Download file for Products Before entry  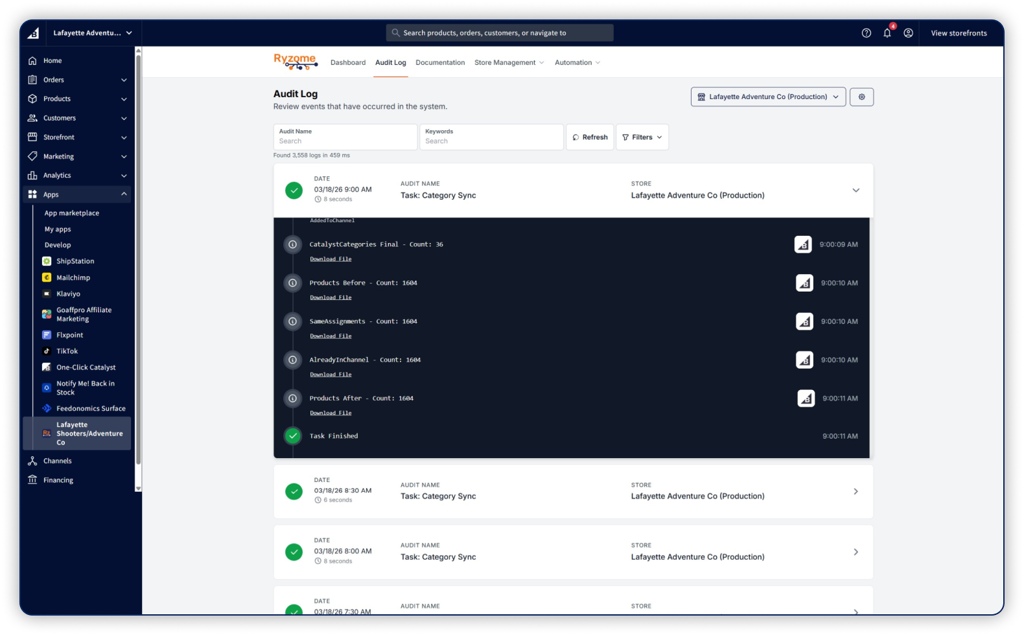330,297
